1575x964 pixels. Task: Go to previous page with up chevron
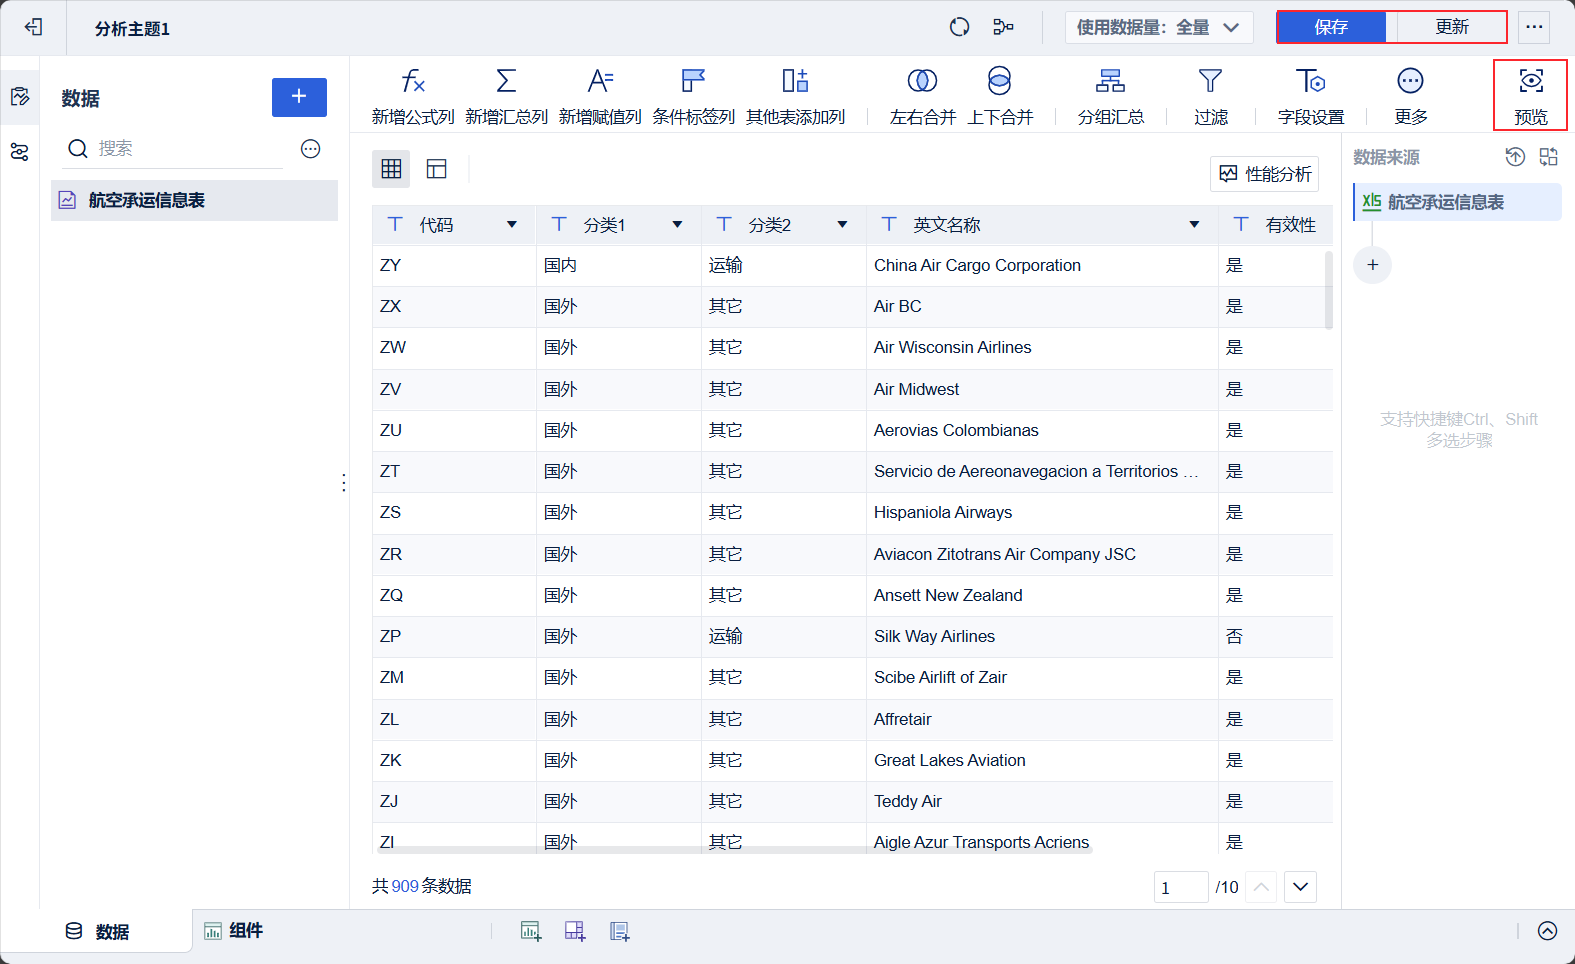1262,887
